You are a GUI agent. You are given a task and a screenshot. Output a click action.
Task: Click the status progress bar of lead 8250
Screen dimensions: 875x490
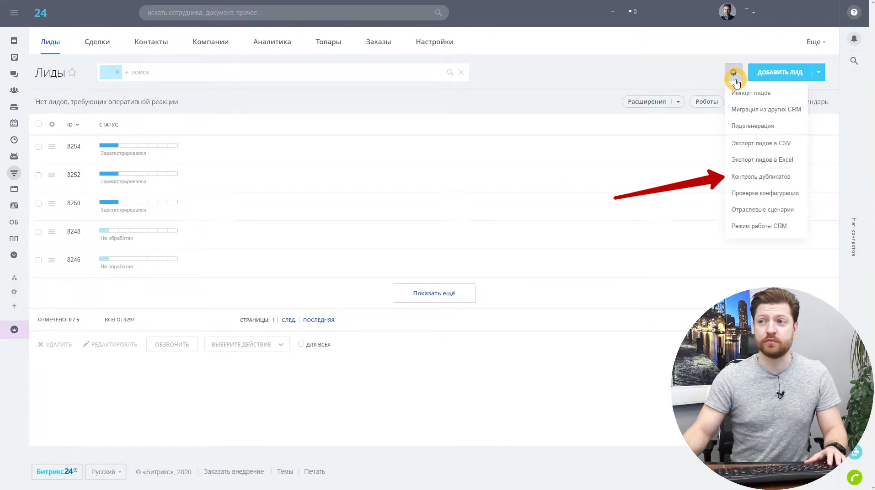(138, 202)
